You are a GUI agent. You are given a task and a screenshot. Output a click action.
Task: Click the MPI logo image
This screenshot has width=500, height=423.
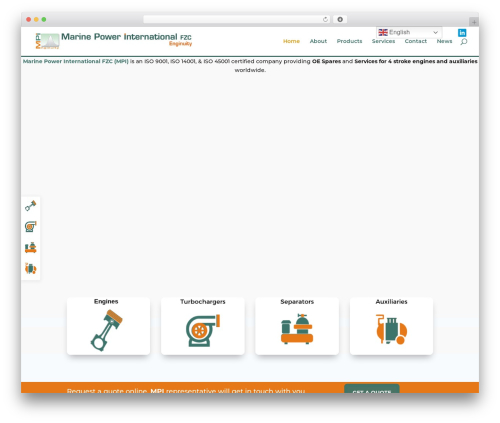[x=47, y=41]
